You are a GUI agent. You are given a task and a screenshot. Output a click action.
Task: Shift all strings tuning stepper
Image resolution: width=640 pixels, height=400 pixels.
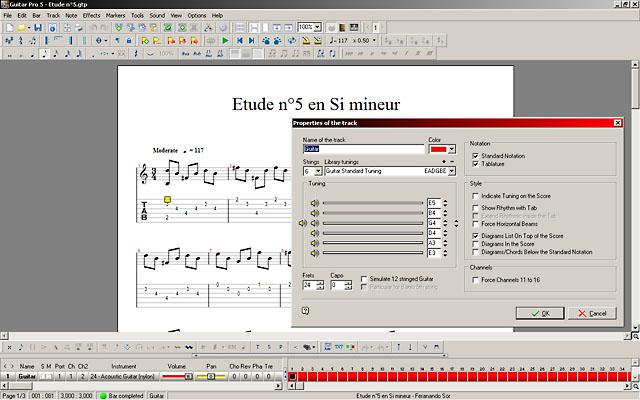pyautogui.click(x=456, y=223)
